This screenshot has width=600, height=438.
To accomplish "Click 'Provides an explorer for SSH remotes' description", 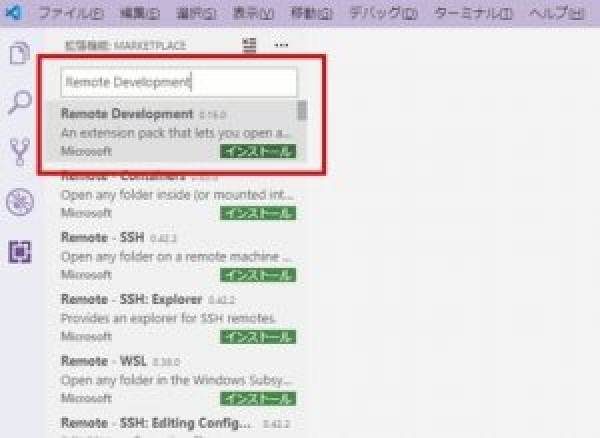I will click(x=168, y=318).
